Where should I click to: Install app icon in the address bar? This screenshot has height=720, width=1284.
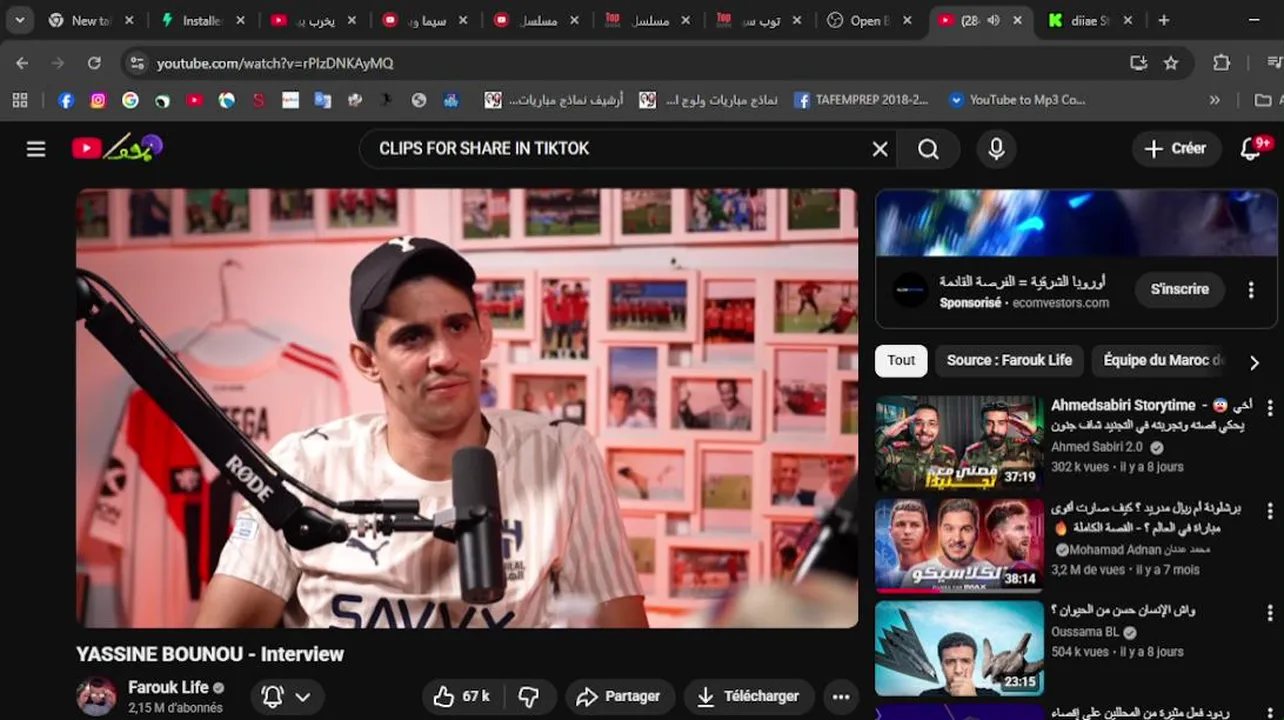click(1138, 63)
